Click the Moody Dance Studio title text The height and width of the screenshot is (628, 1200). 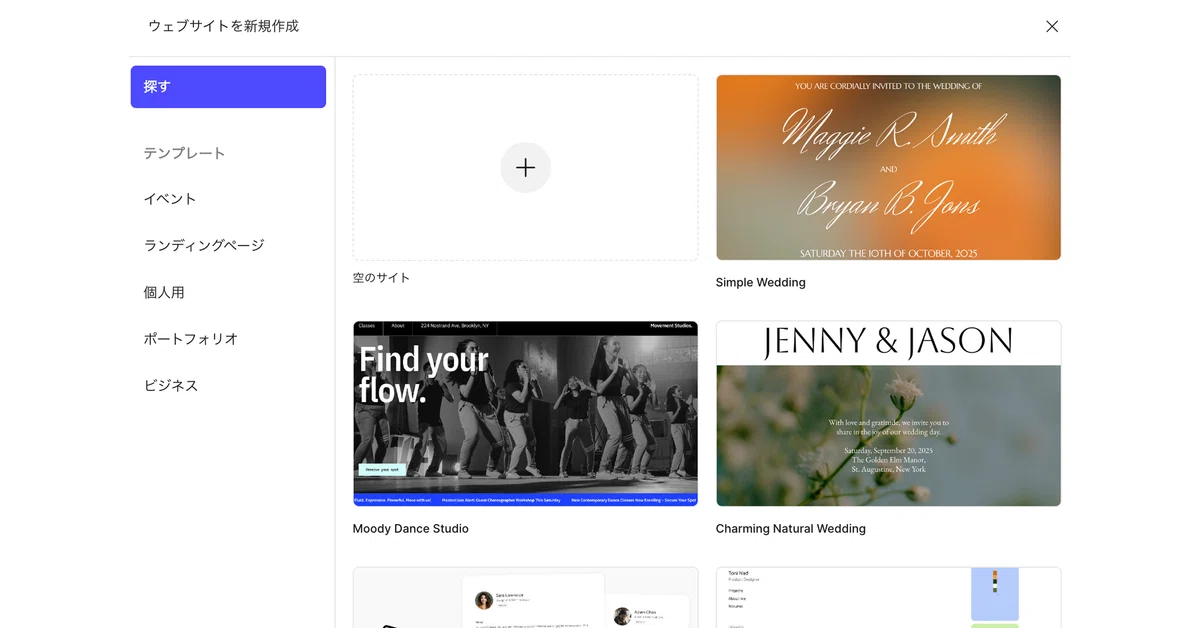(411, 529)
